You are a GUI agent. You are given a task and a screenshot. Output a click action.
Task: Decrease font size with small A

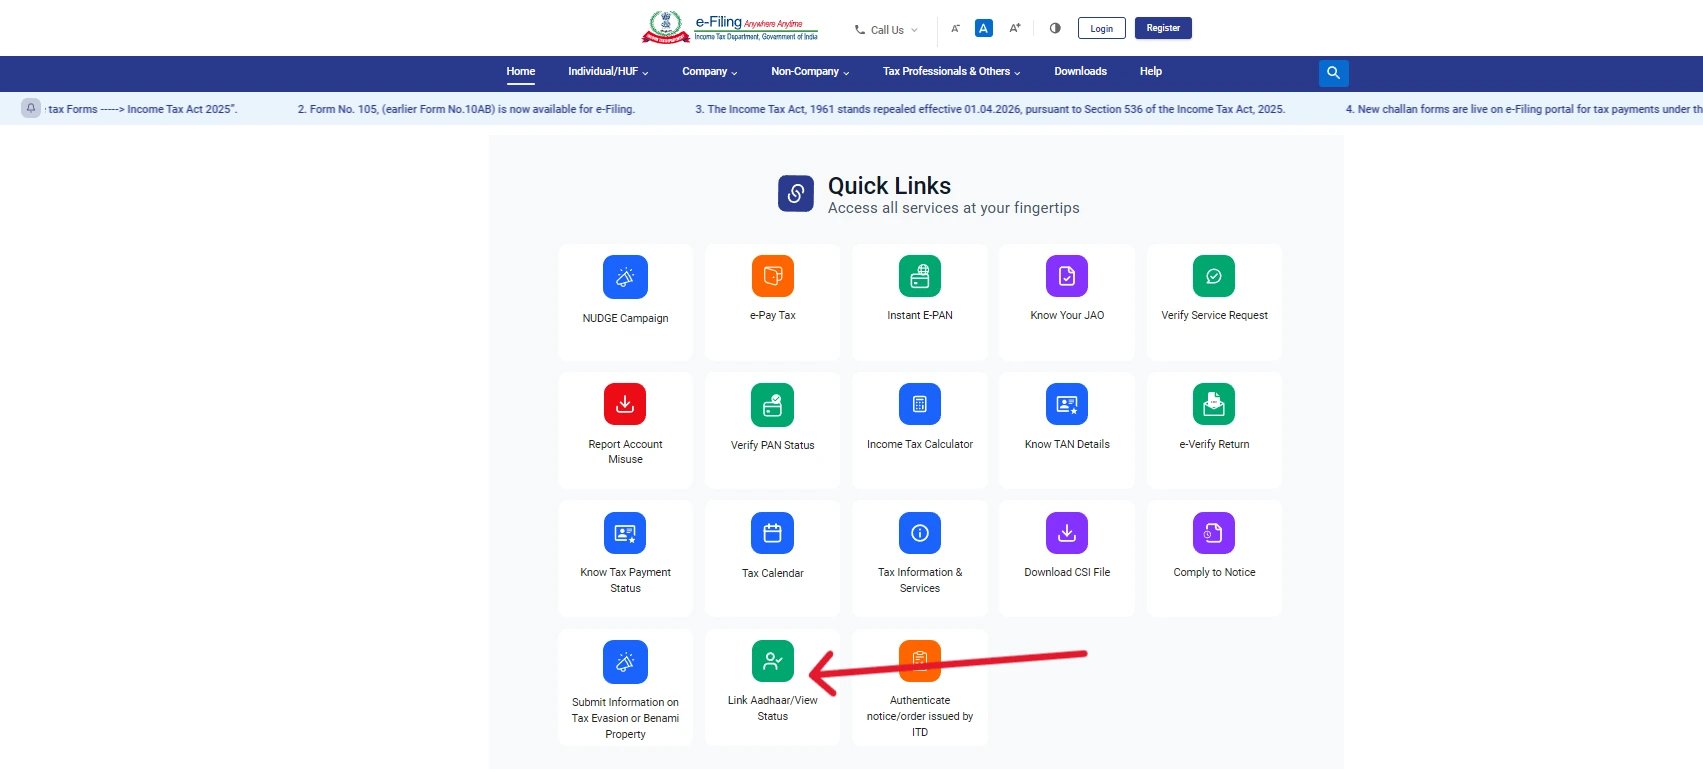(955, 29)
